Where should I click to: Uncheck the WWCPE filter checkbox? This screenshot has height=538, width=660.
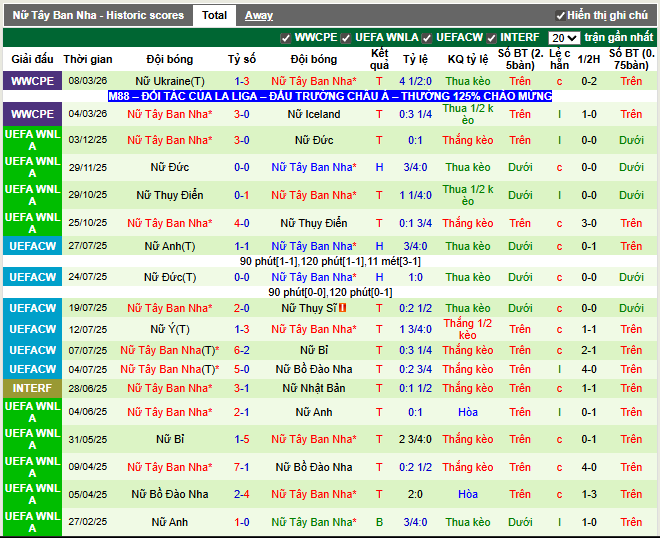tap(287, 38)
